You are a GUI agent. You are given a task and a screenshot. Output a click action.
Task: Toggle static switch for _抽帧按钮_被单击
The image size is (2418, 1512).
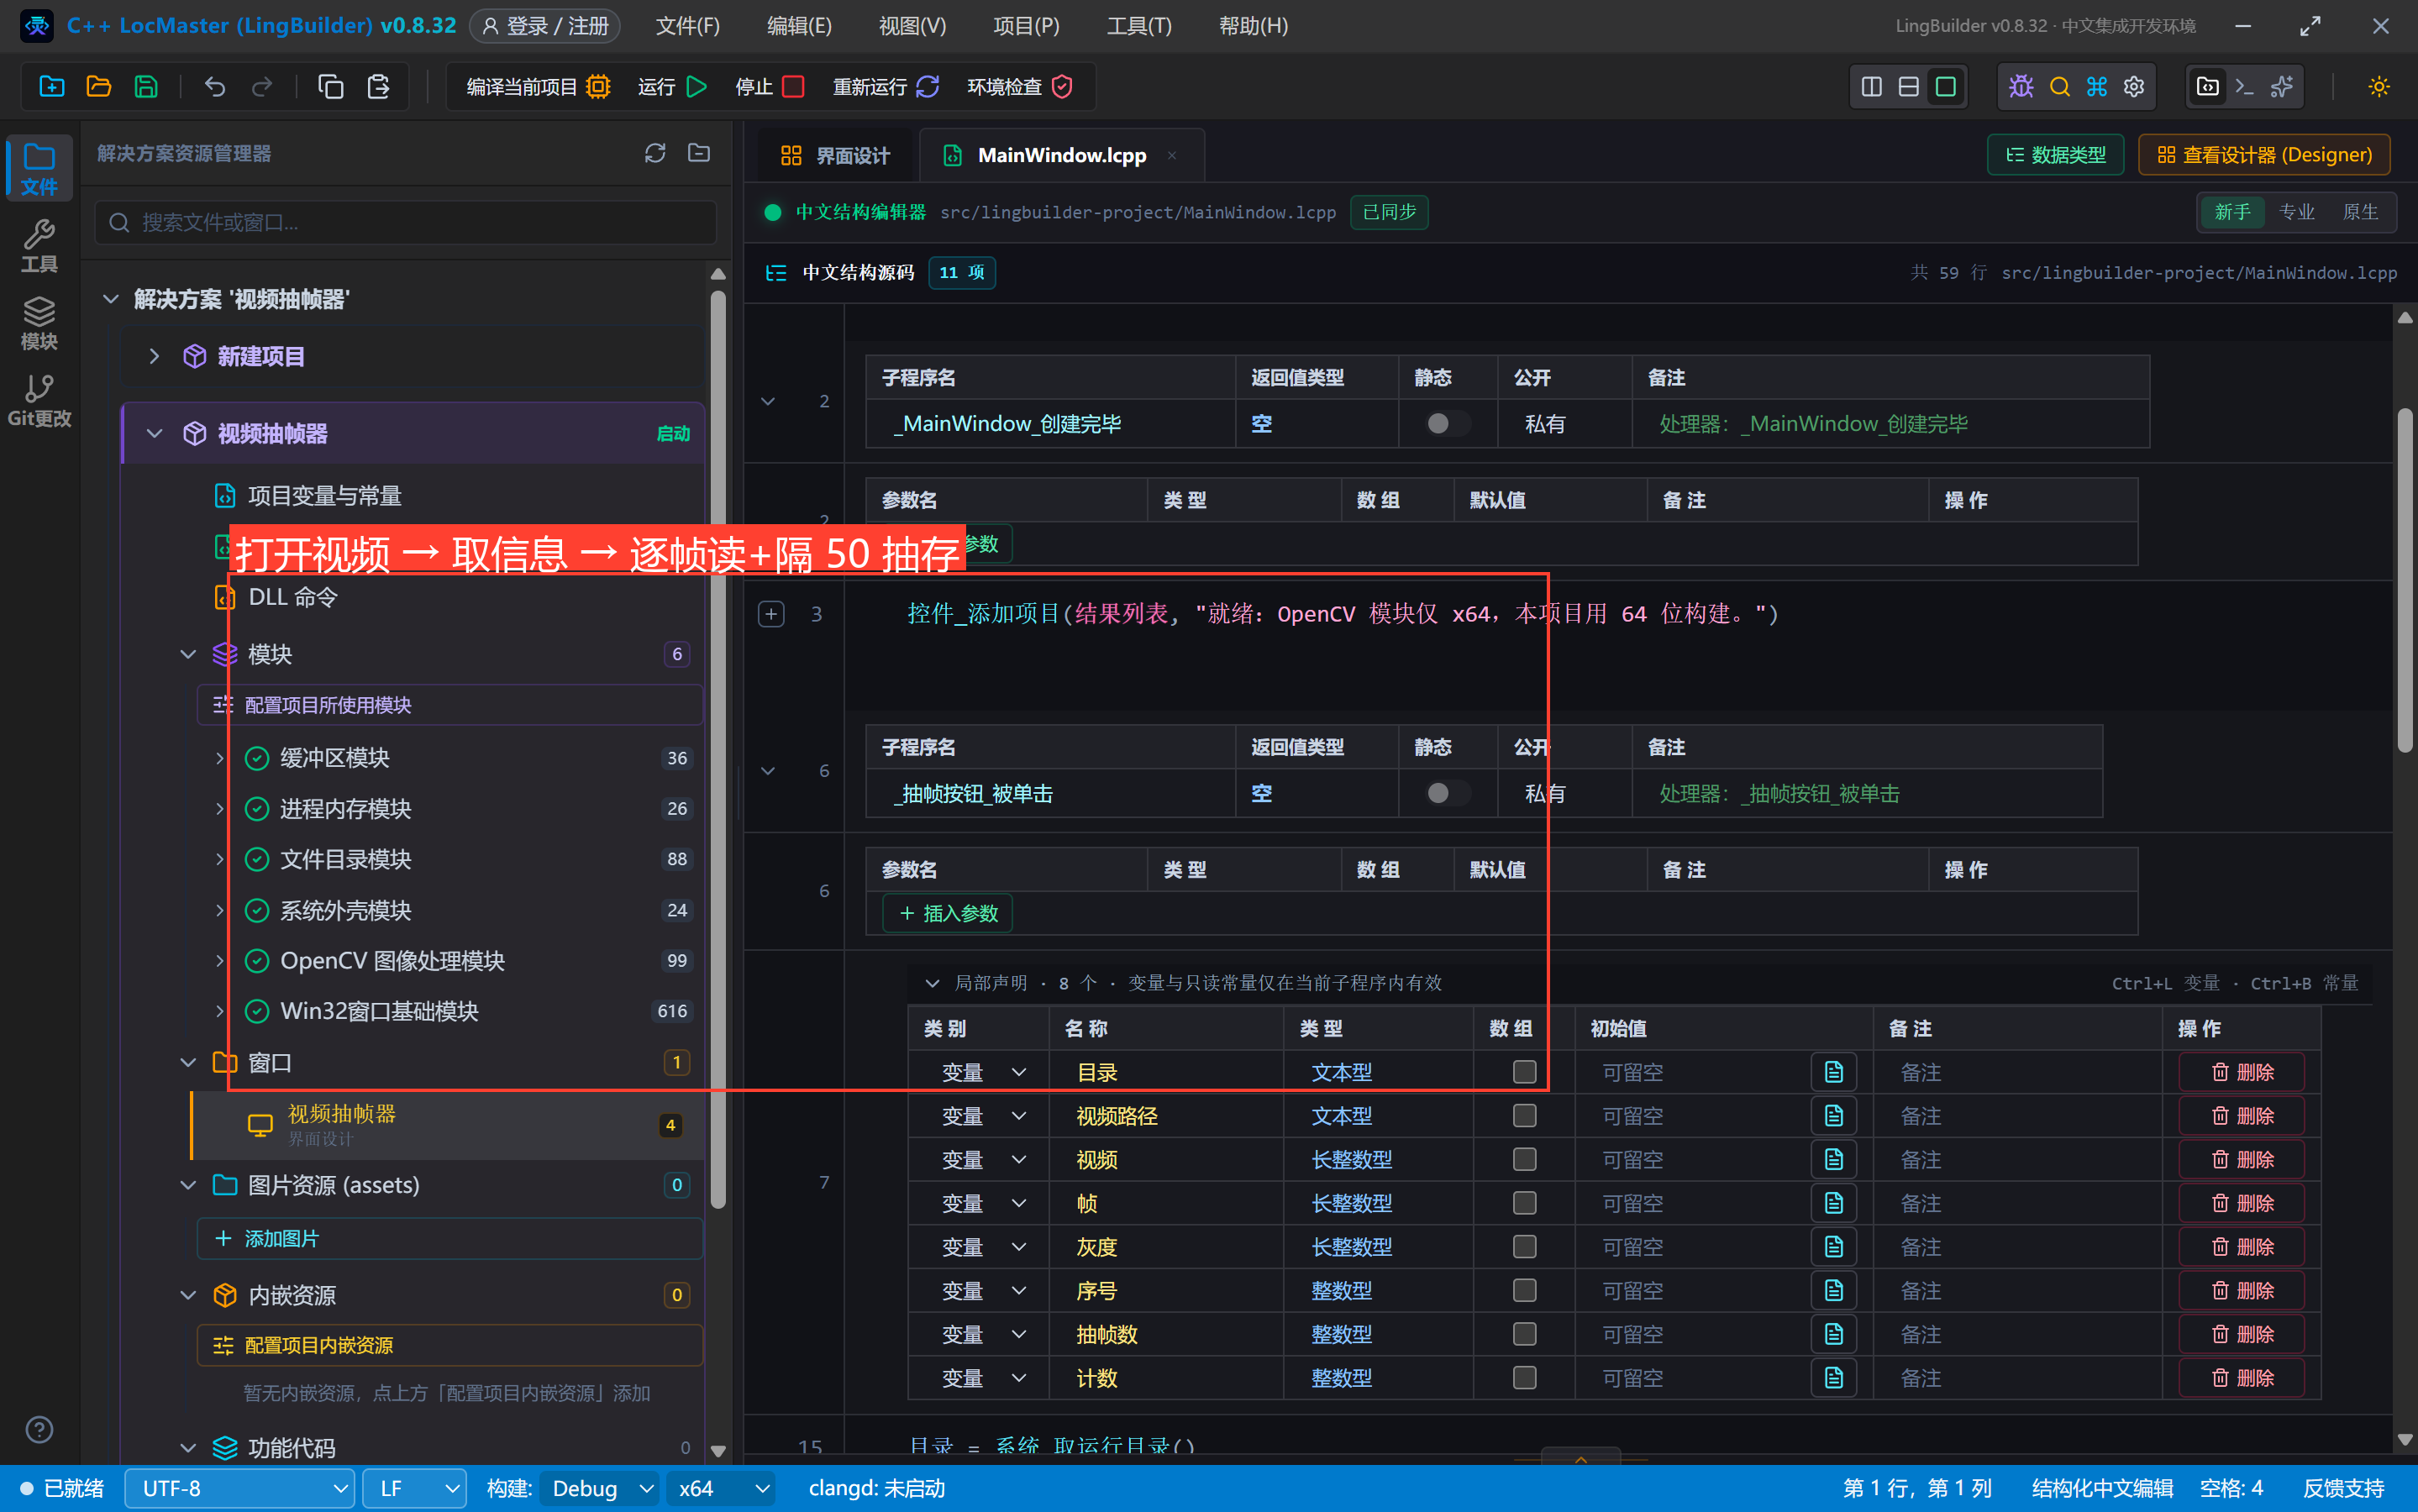click(x=1446, y=793)
